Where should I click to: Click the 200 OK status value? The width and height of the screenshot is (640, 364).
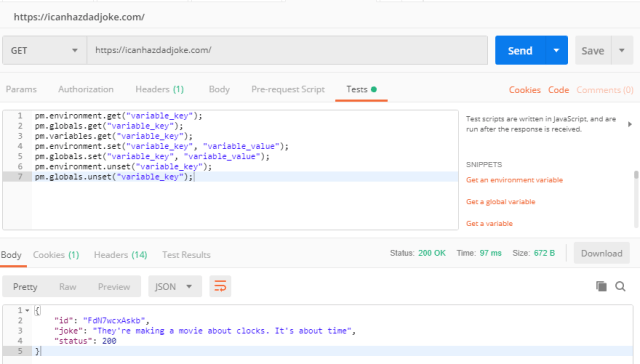(432, 253)
